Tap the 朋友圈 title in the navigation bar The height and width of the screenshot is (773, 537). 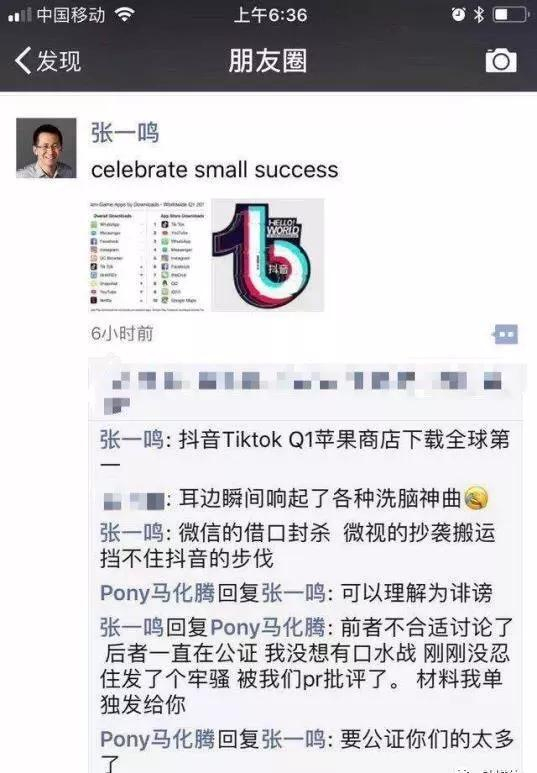268,61
